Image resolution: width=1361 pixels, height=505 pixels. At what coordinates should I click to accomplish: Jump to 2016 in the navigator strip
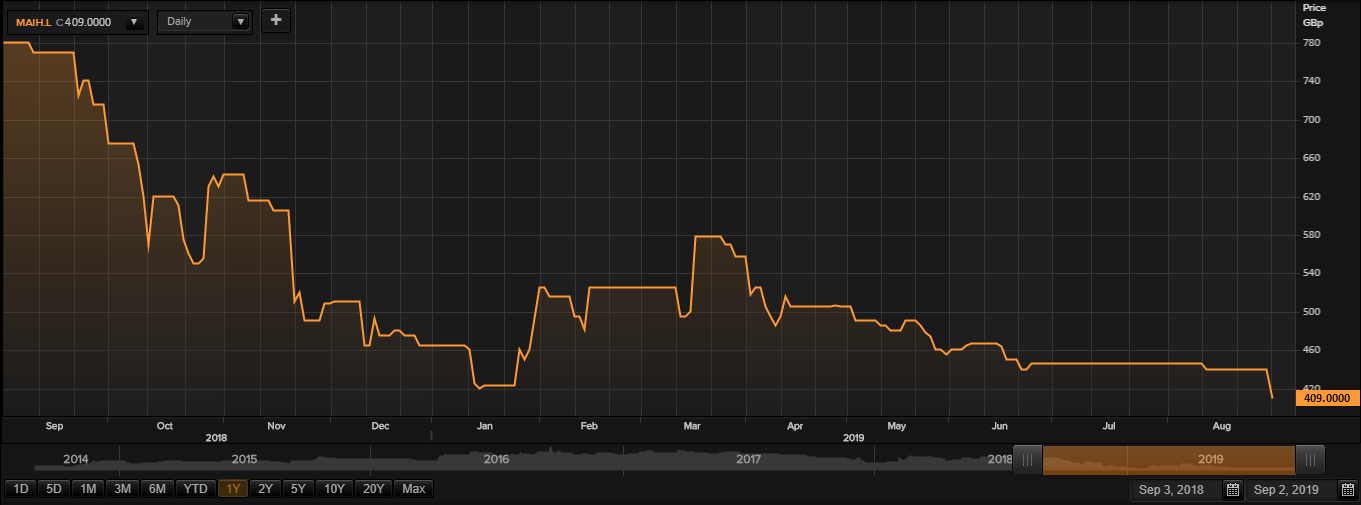[x=497, y=459]
